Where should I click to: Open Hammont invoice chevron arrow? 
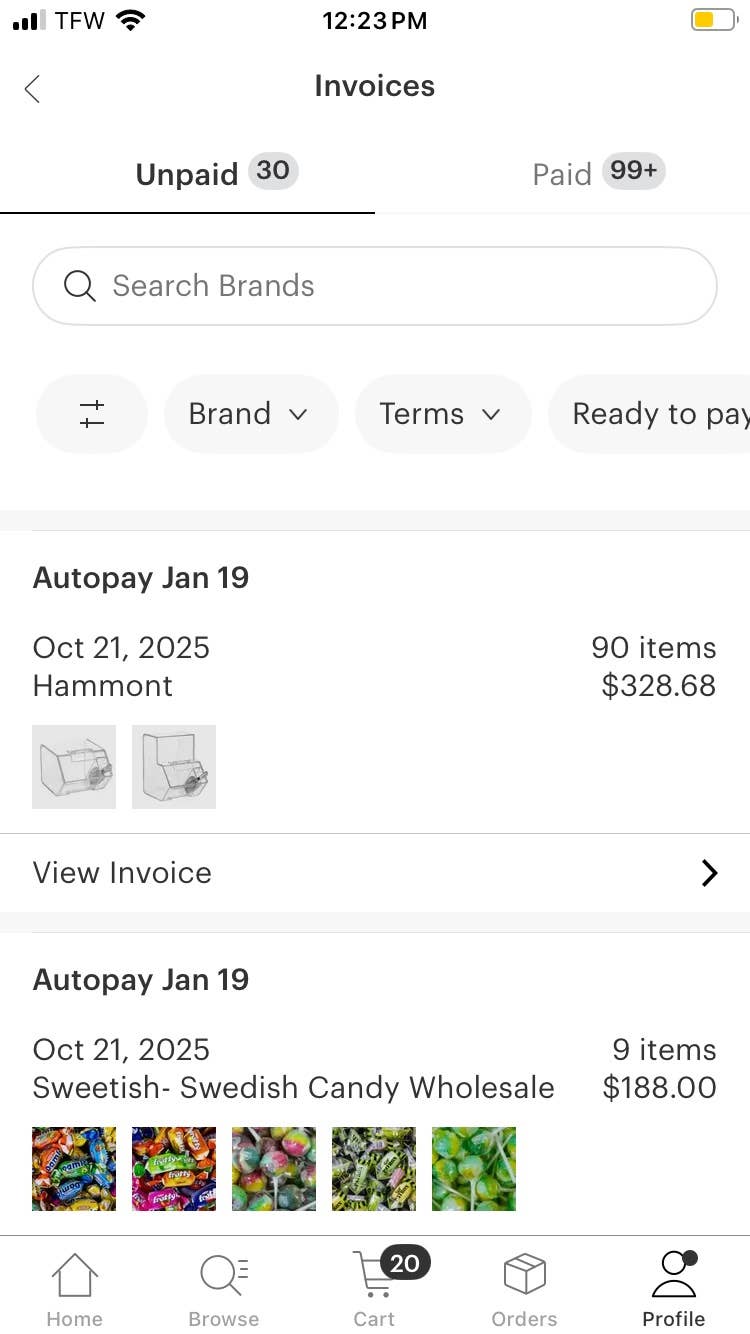[709, 873]
